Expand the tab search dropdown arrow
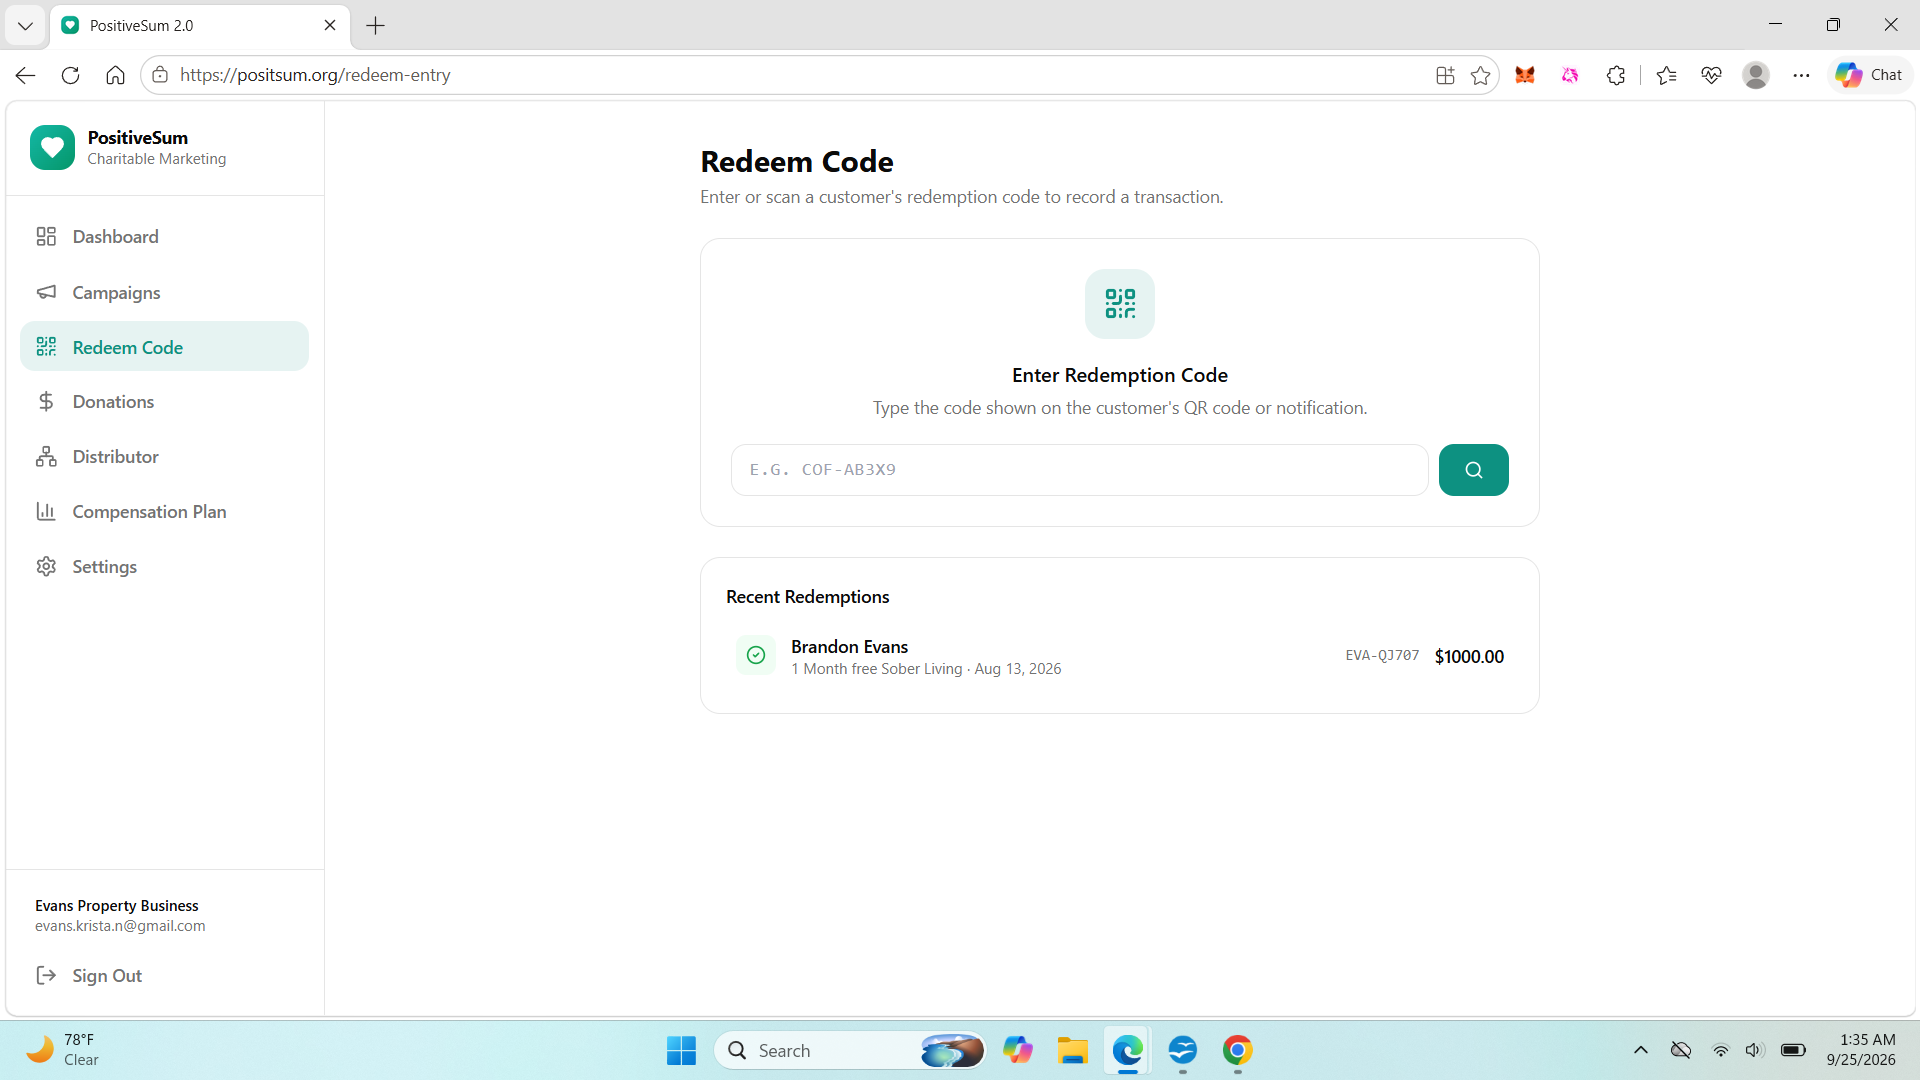This screenshot has height=1080, width=1920. click(x=25, y=25)
